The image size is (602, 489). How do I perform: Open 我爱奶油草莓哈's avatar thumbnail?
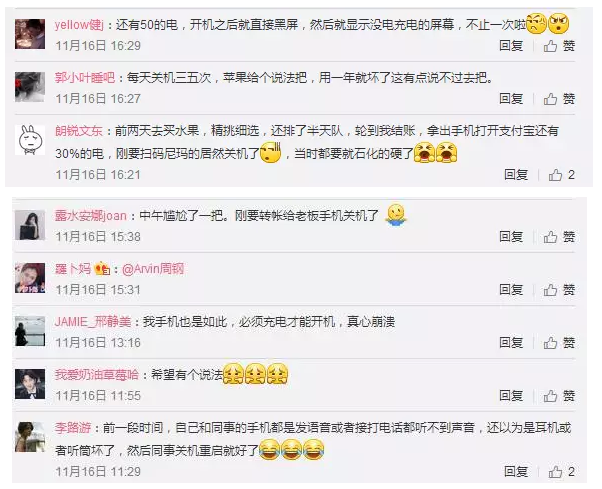pos(30,384)
